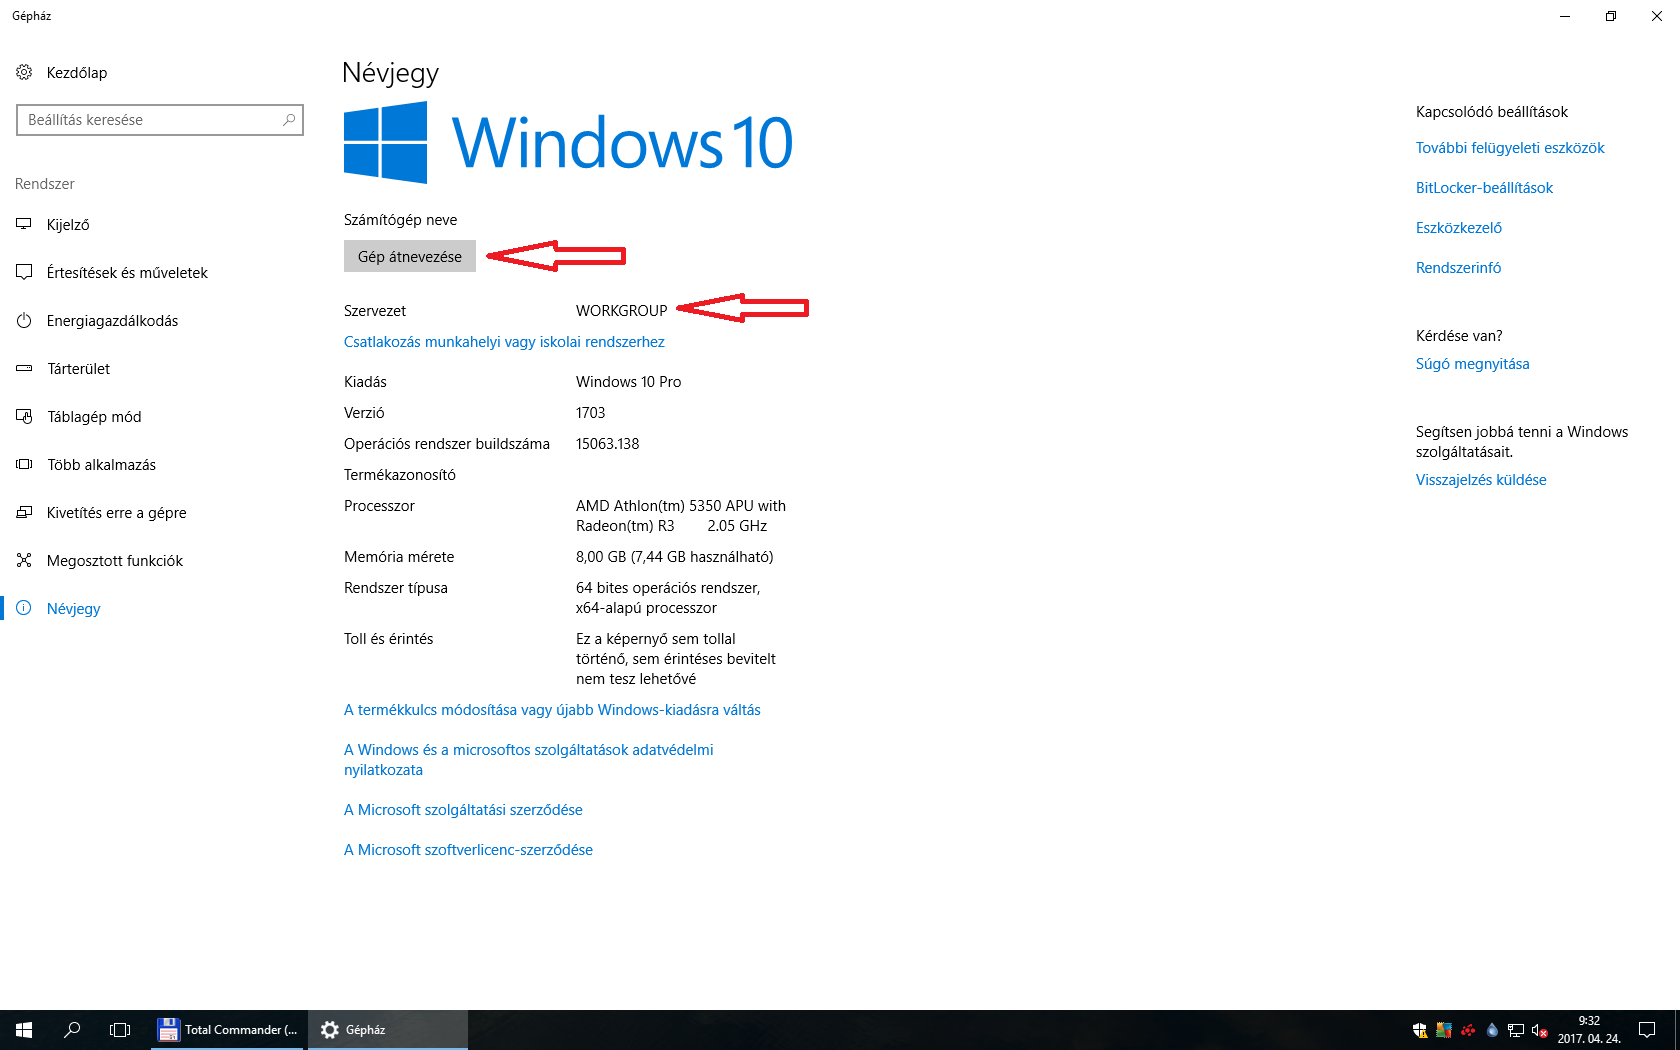Open the Kijelző (Display) settings
Image resolution: width=1680 pixels, height=1050 pixels.
click(x=67, y=225)
